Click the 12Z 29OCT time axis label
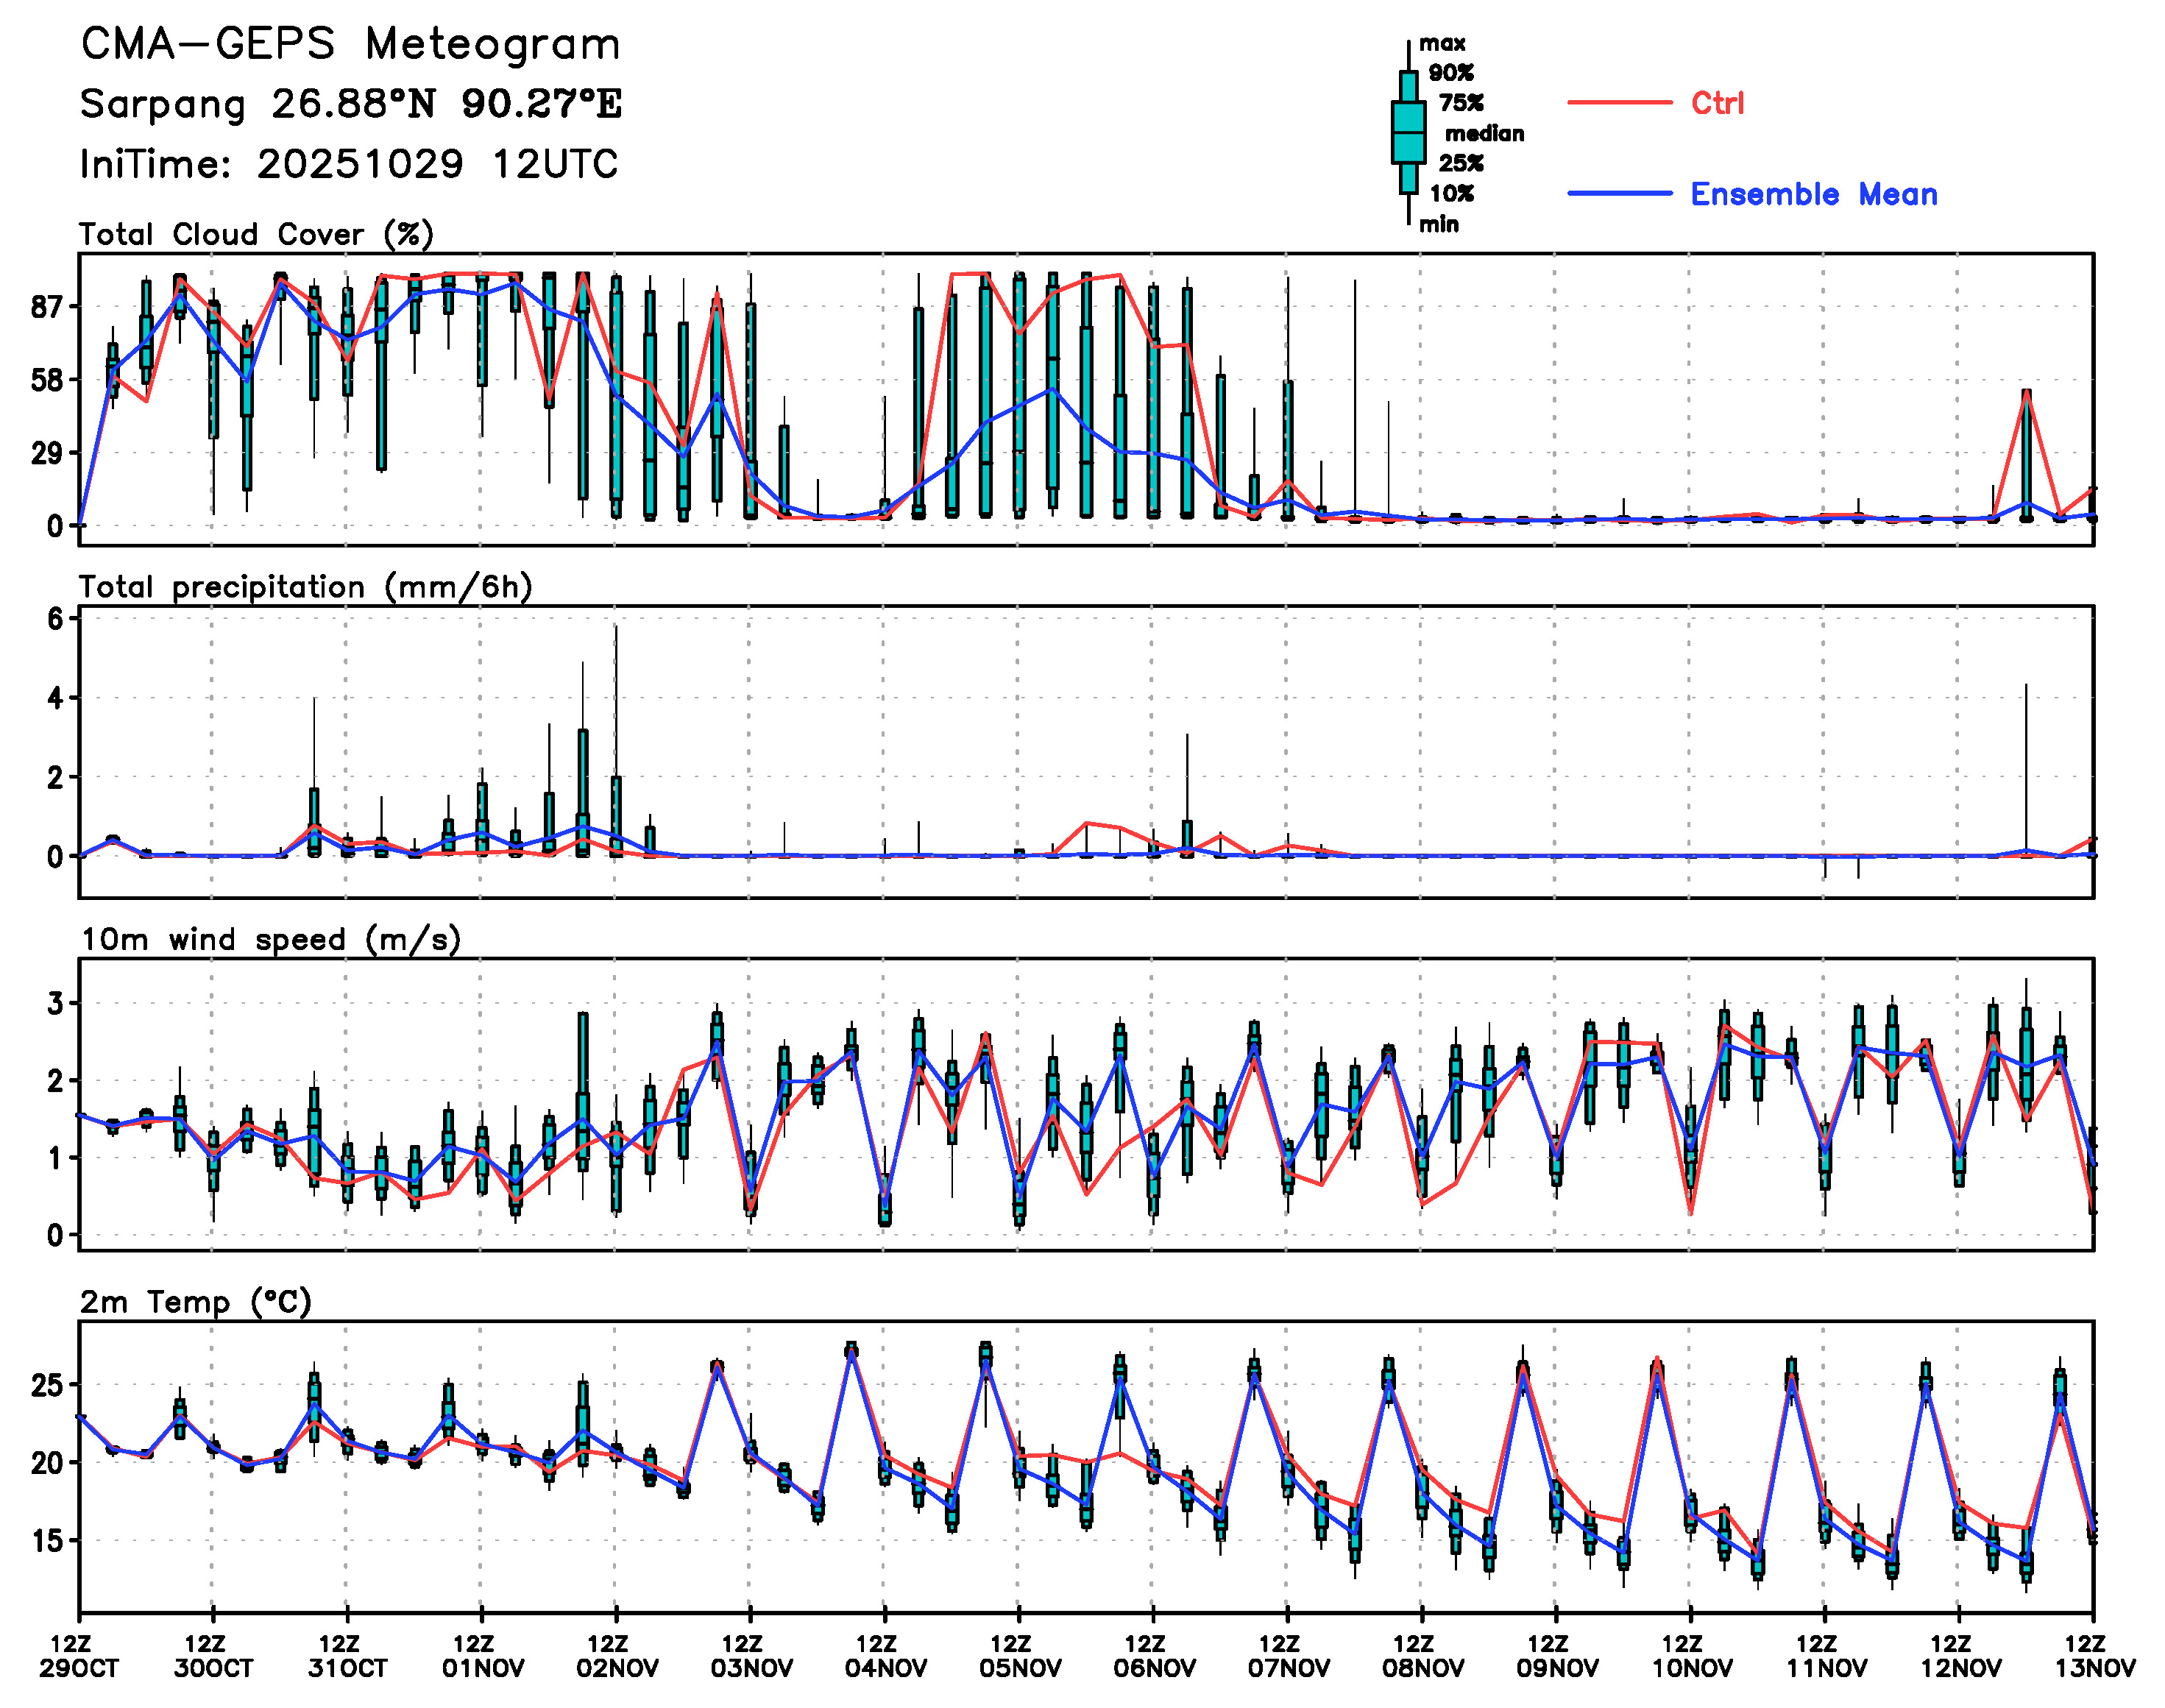Screen dimensions: 2165x1708 click(79, 1655)
